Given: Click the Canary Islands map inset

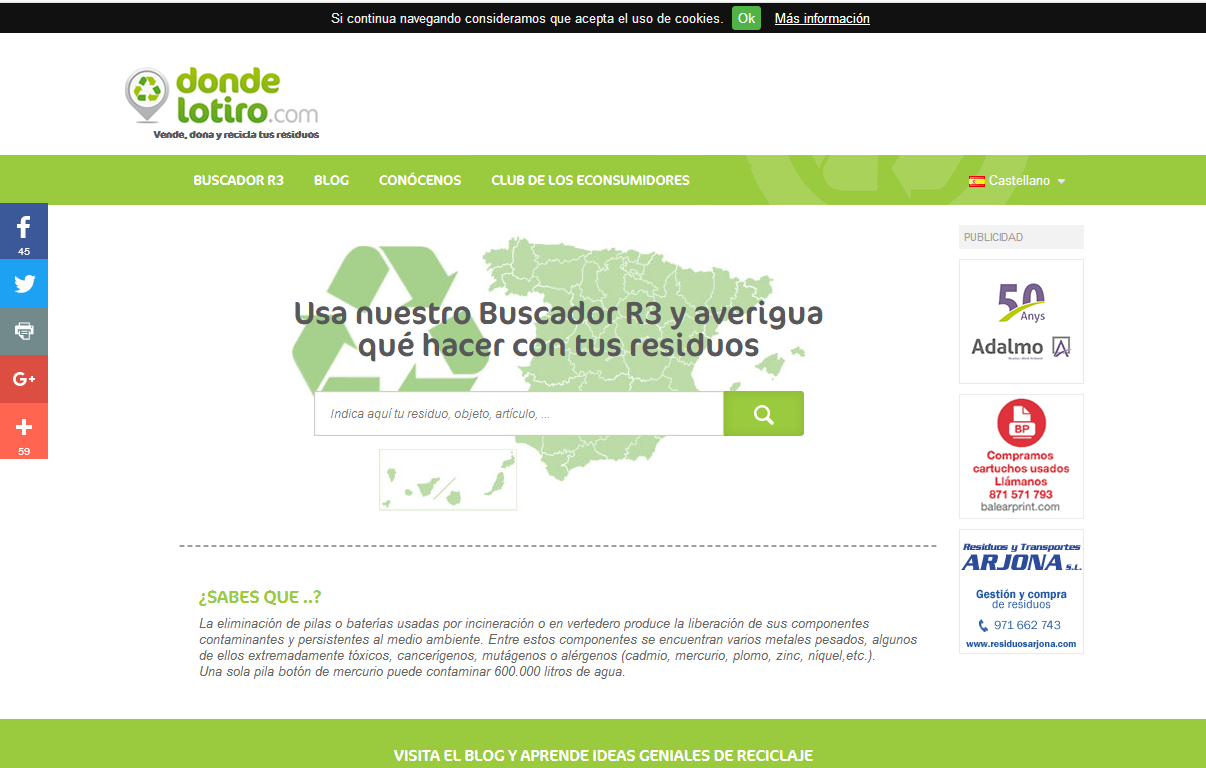Looking at the screenshot, I should [x=448, y=480].
